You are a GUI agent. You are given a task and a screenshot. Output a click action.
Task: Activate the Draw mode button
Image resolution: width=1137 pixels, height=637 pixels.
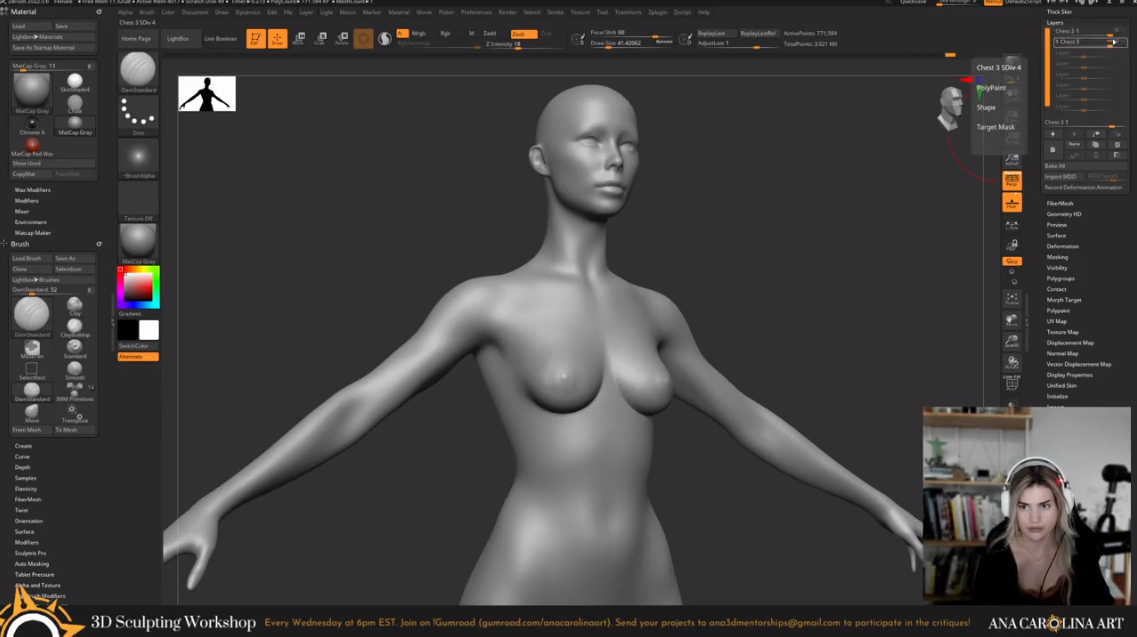(277, 38)
